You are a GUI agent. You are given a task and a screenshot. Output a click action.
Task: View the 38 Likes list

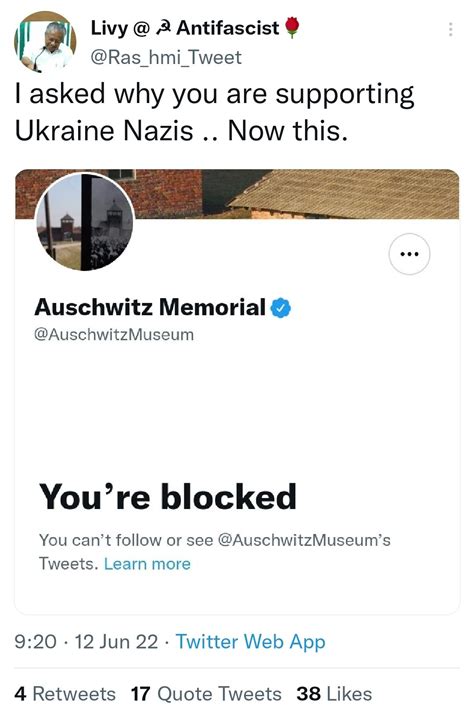(334, 694)
